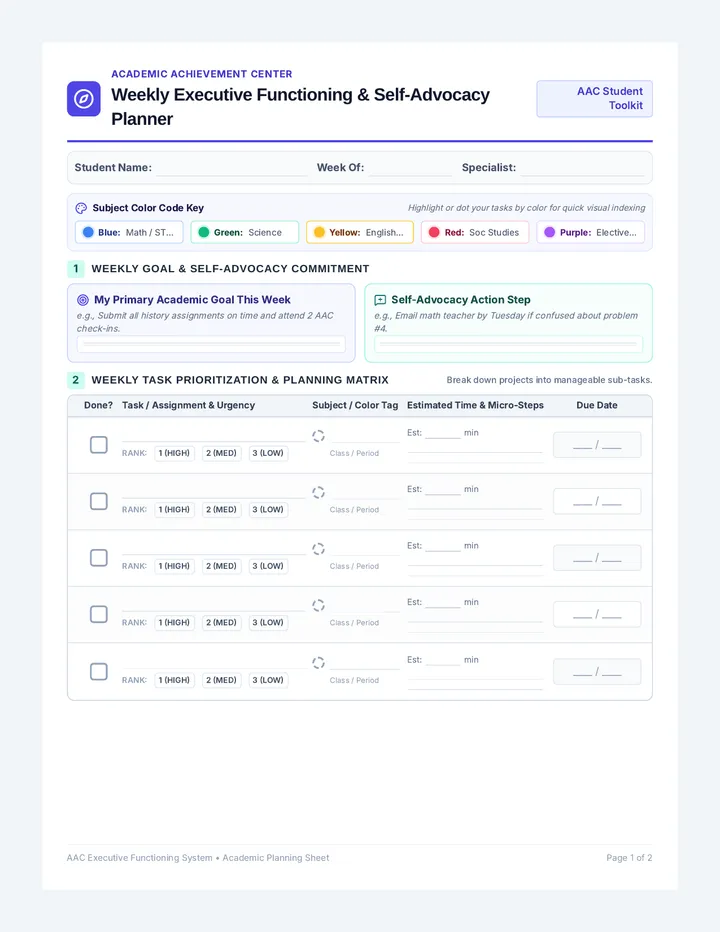Select rank 3 (LOW) in first task row
This screenshot has height=932, width=720.
(x=268, y=453)
